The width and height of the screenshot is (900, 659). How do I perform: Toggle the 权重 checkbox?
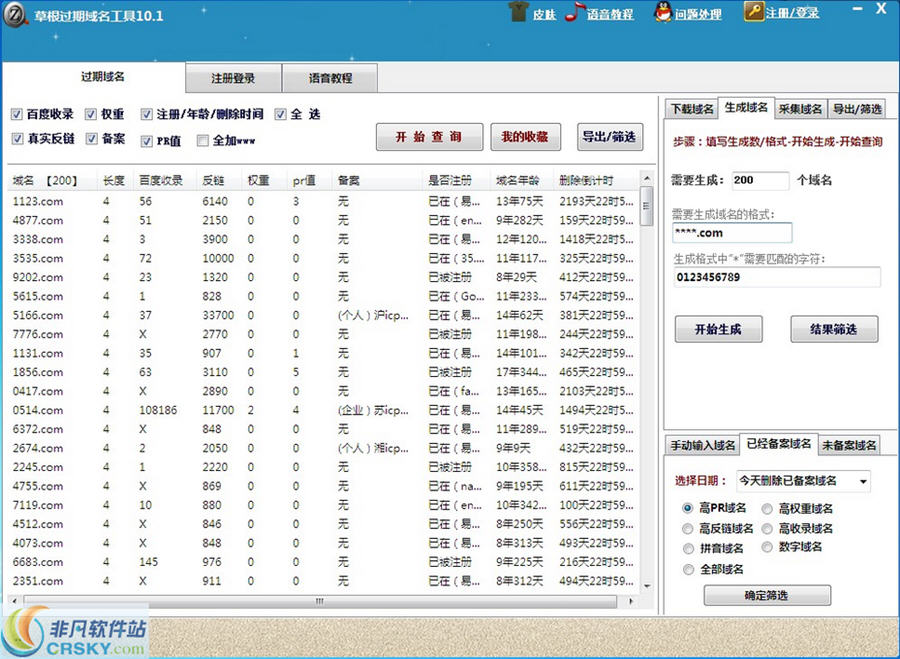(91, 114)
